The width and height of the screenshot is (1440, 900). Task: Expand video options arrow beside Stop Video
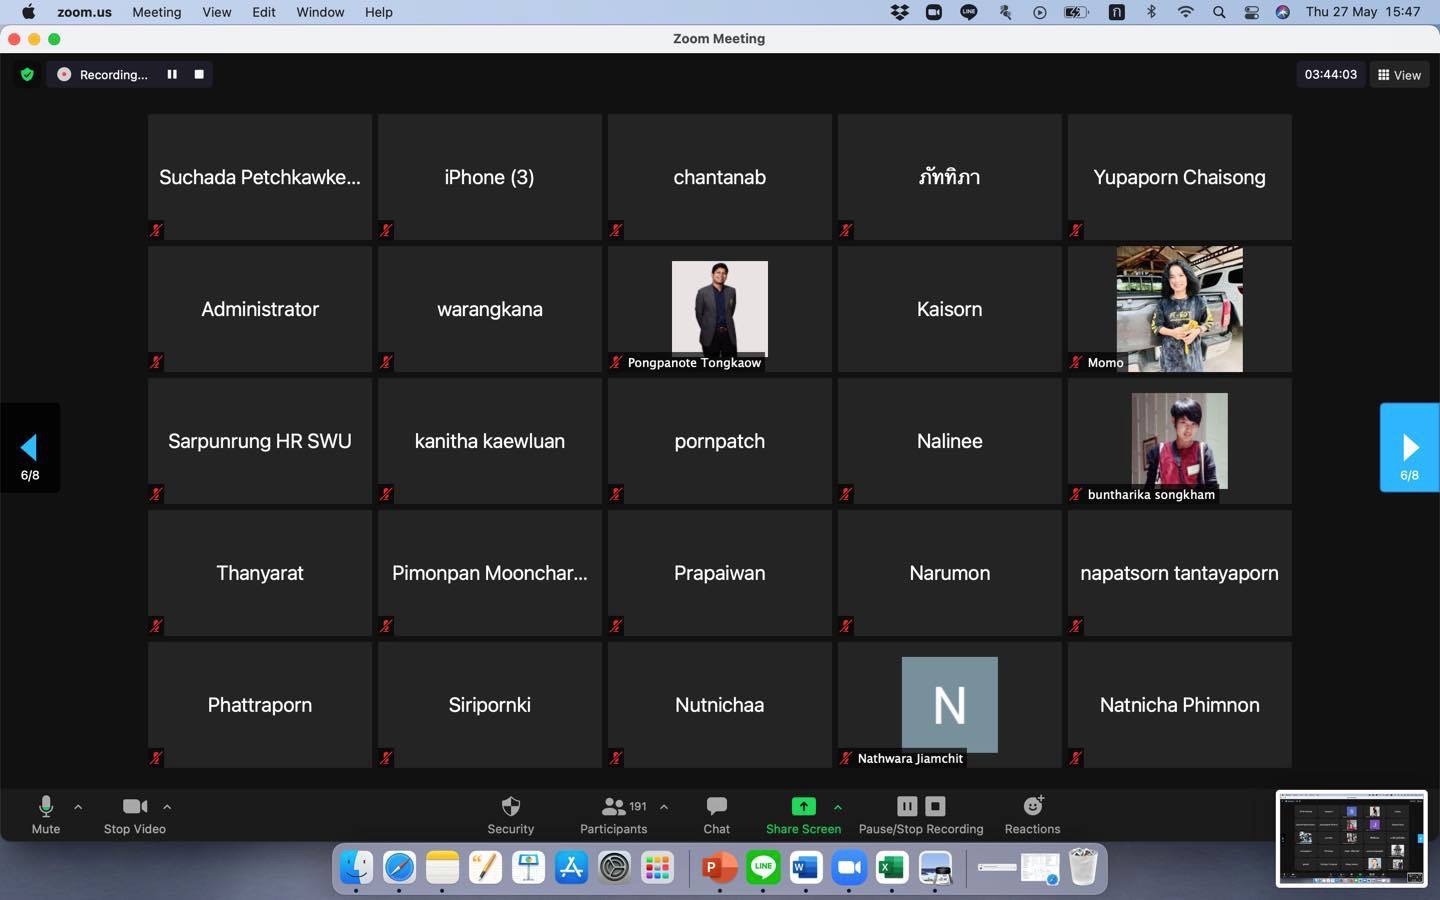[x=167, y=807]
